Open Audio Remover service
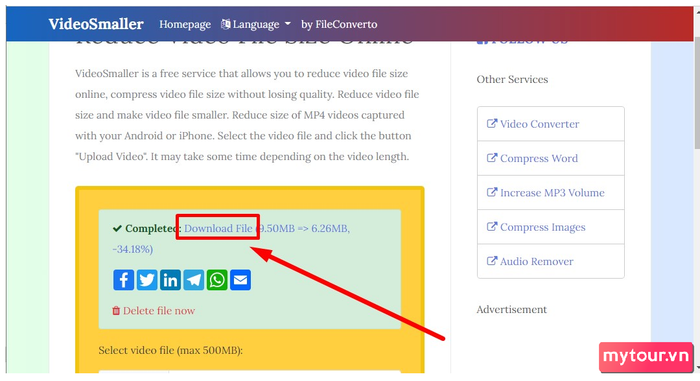This screenshot has width=700, height=381. tap(550, 261)
